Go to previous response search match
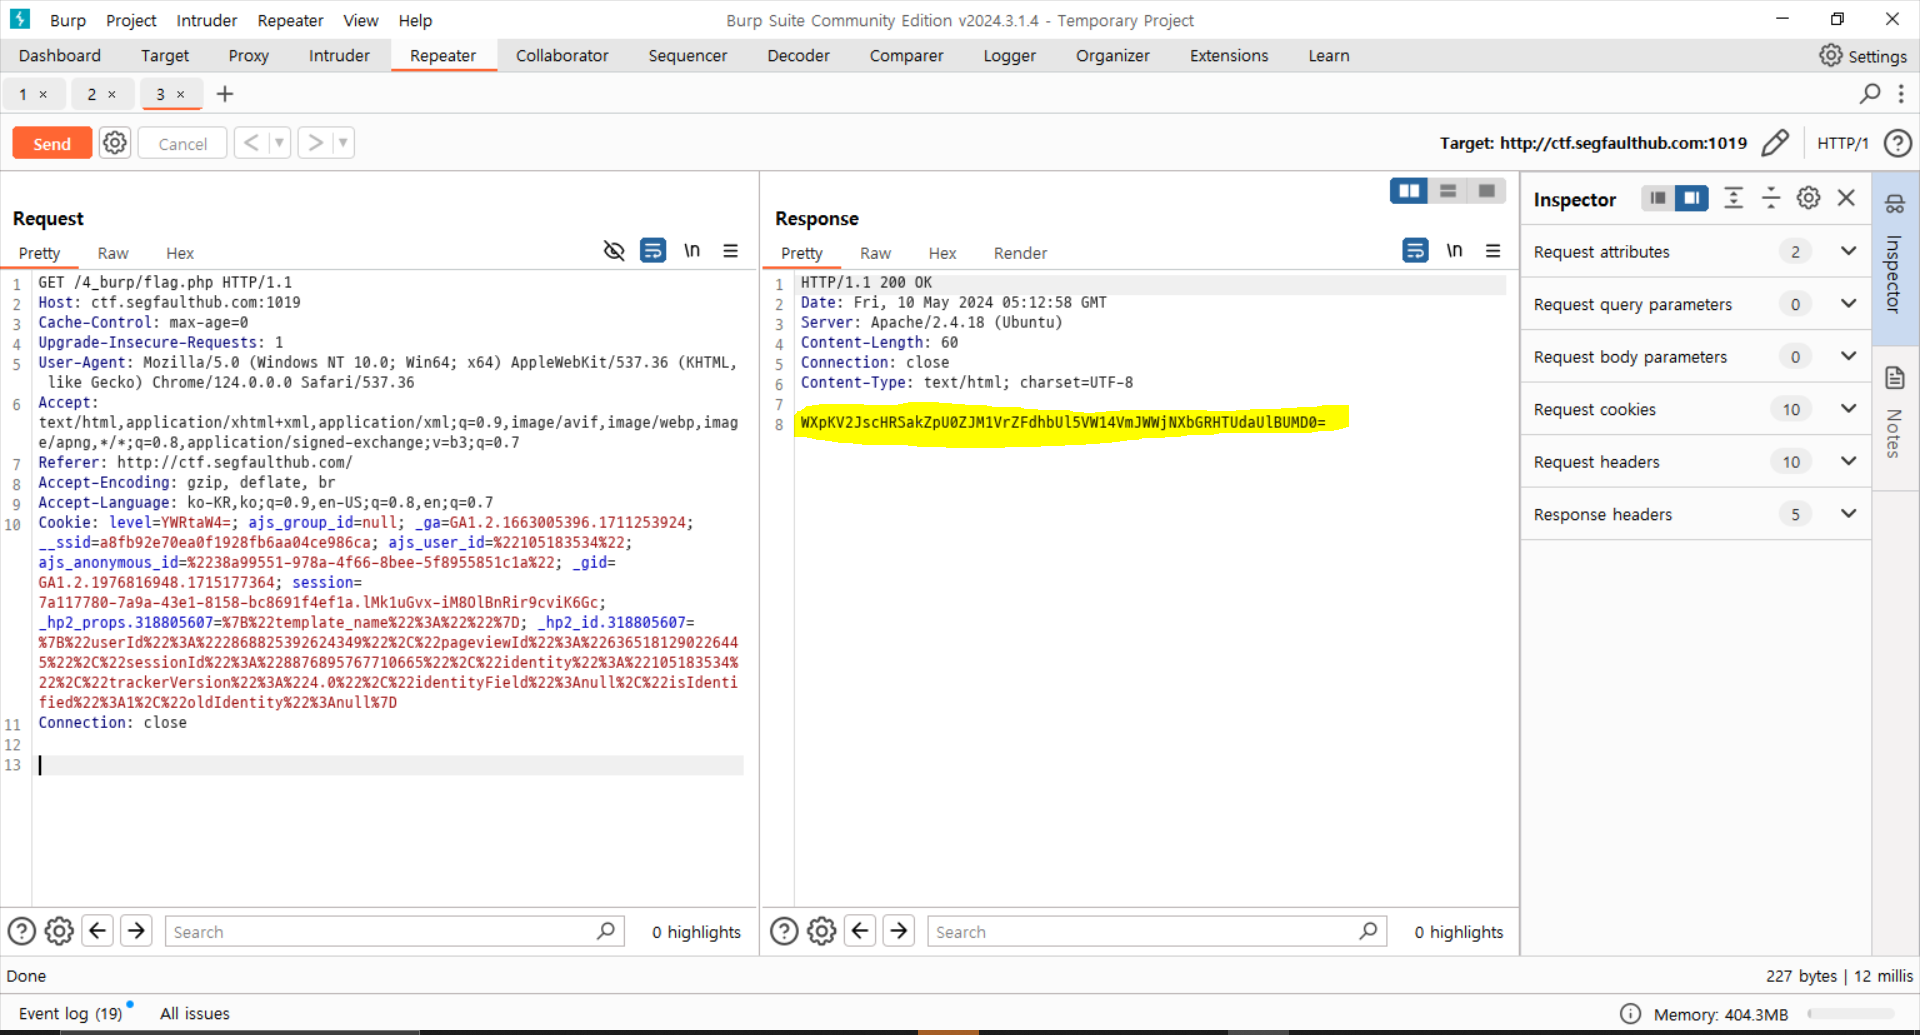This screenshot has width=1920, height=1035. pos(860,931)
